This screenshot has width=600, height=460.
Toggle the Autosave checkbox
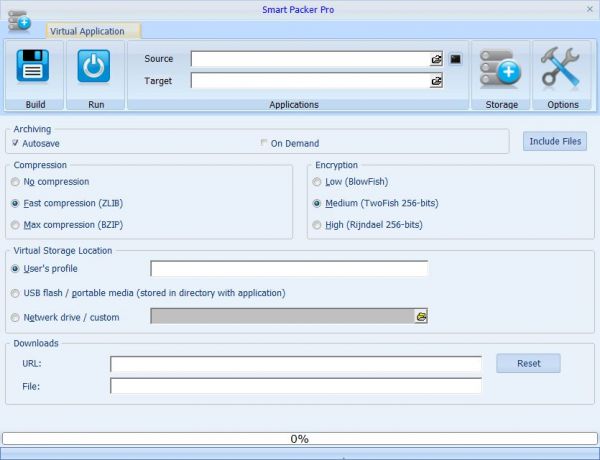(x=15, y=143)
